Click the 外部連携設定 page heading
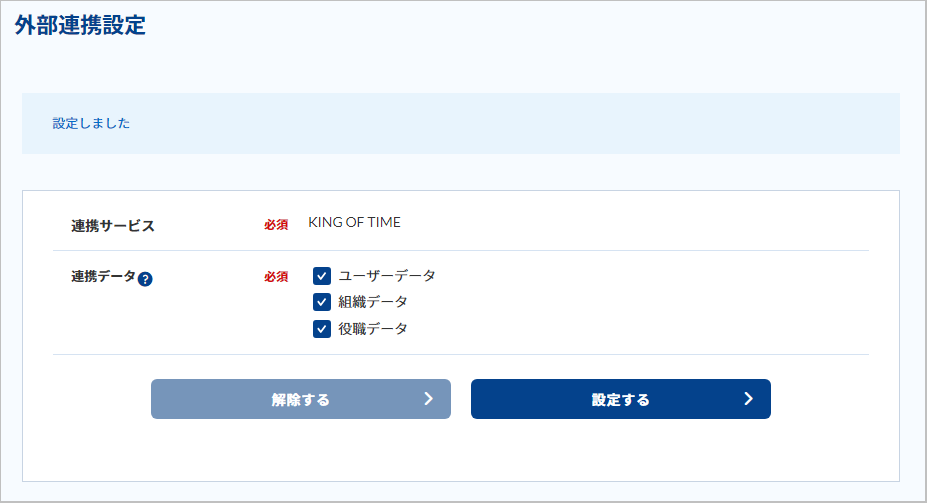This screenshot has width=927, height=503. pos(80,25)
